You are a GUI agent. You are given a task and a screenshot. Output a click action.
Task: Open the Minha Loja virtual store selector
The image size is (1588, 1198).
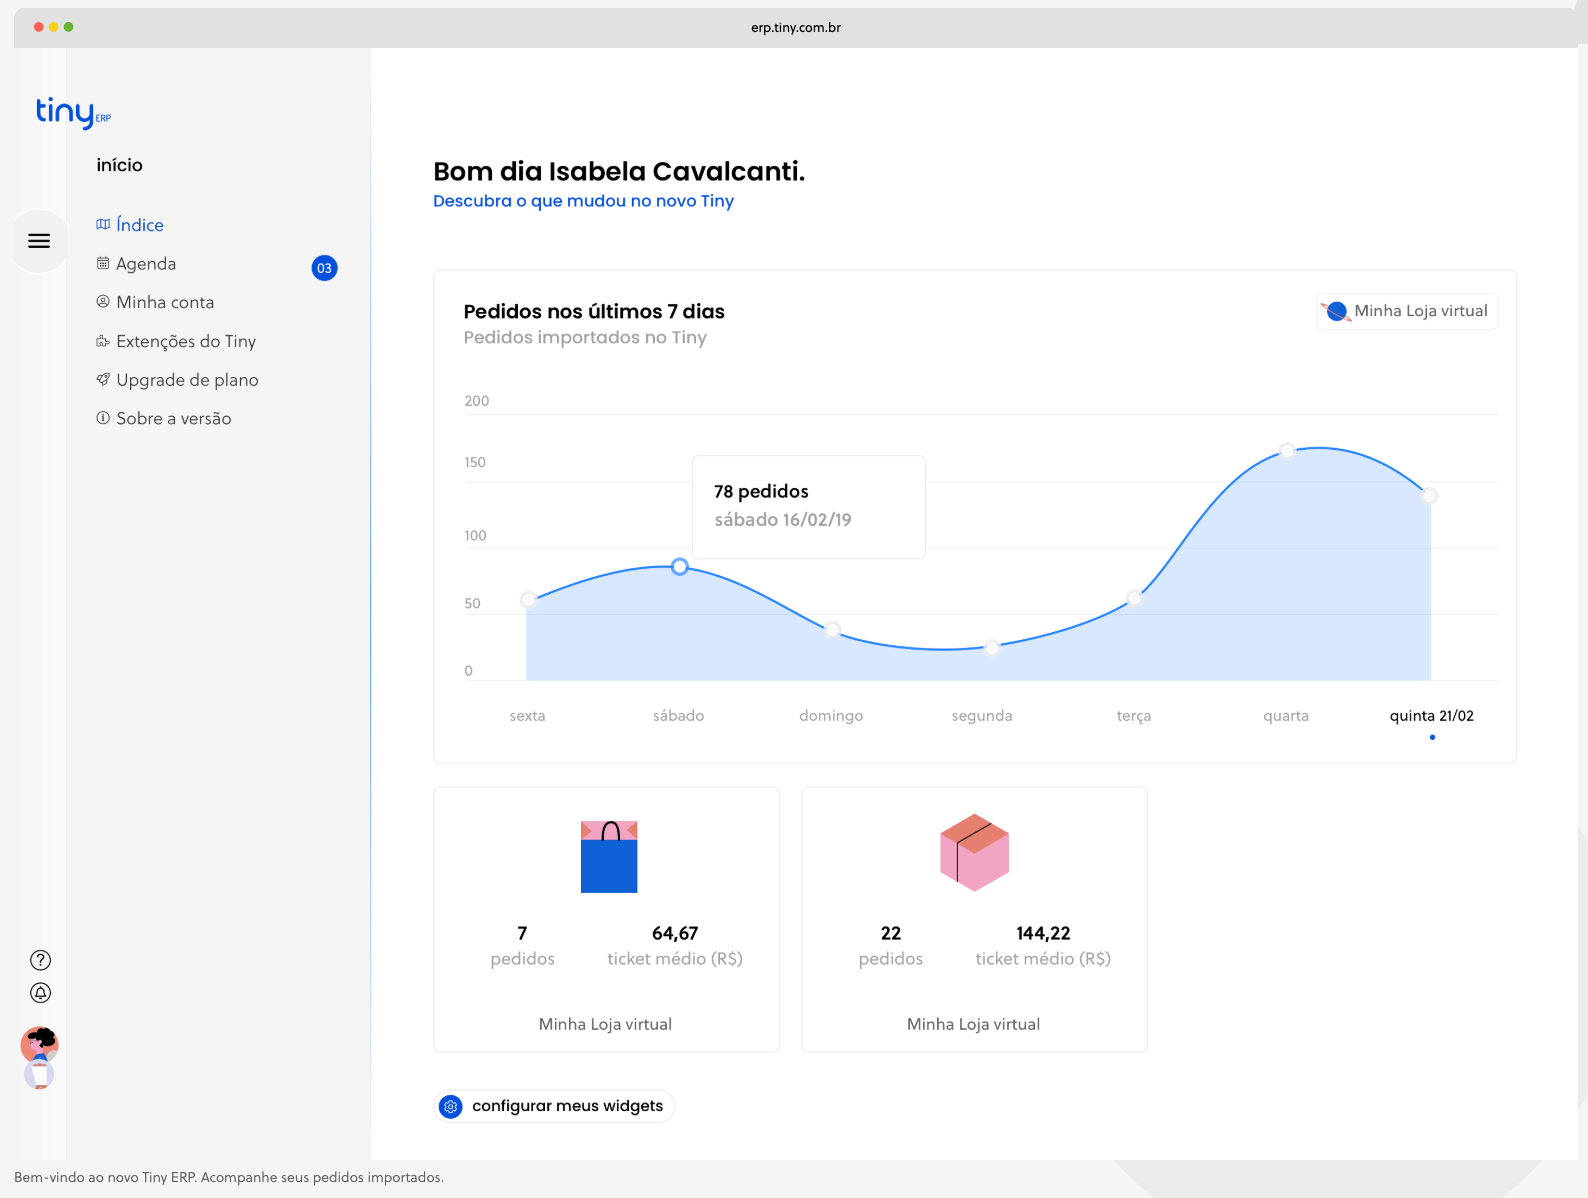point(1407,311)
